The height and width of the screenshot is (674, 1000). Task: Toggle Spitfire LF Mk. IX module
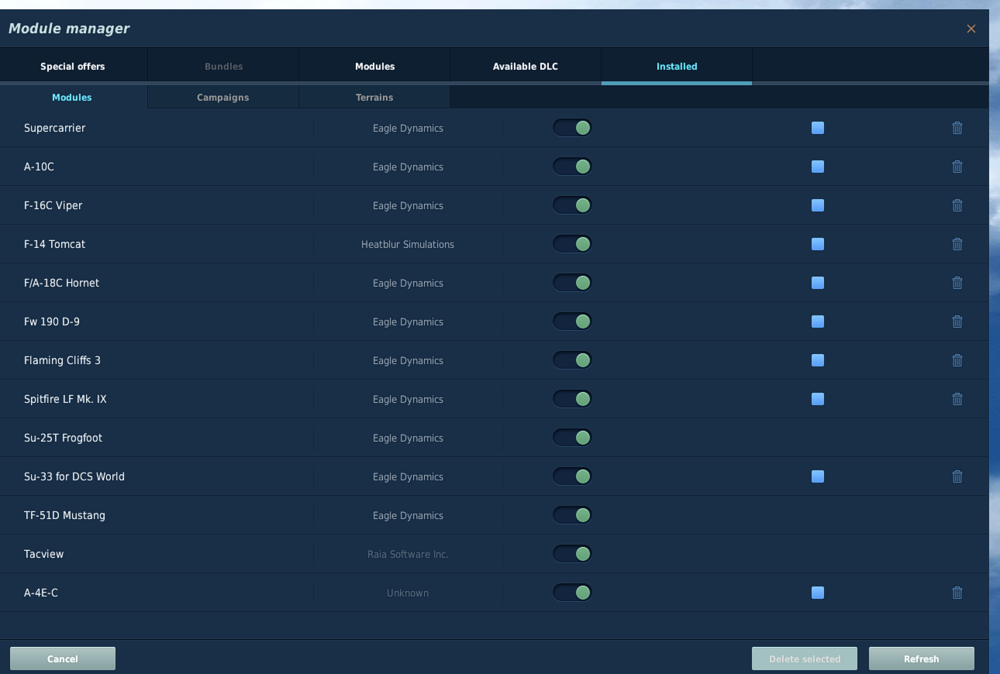[x=572, y=399]
